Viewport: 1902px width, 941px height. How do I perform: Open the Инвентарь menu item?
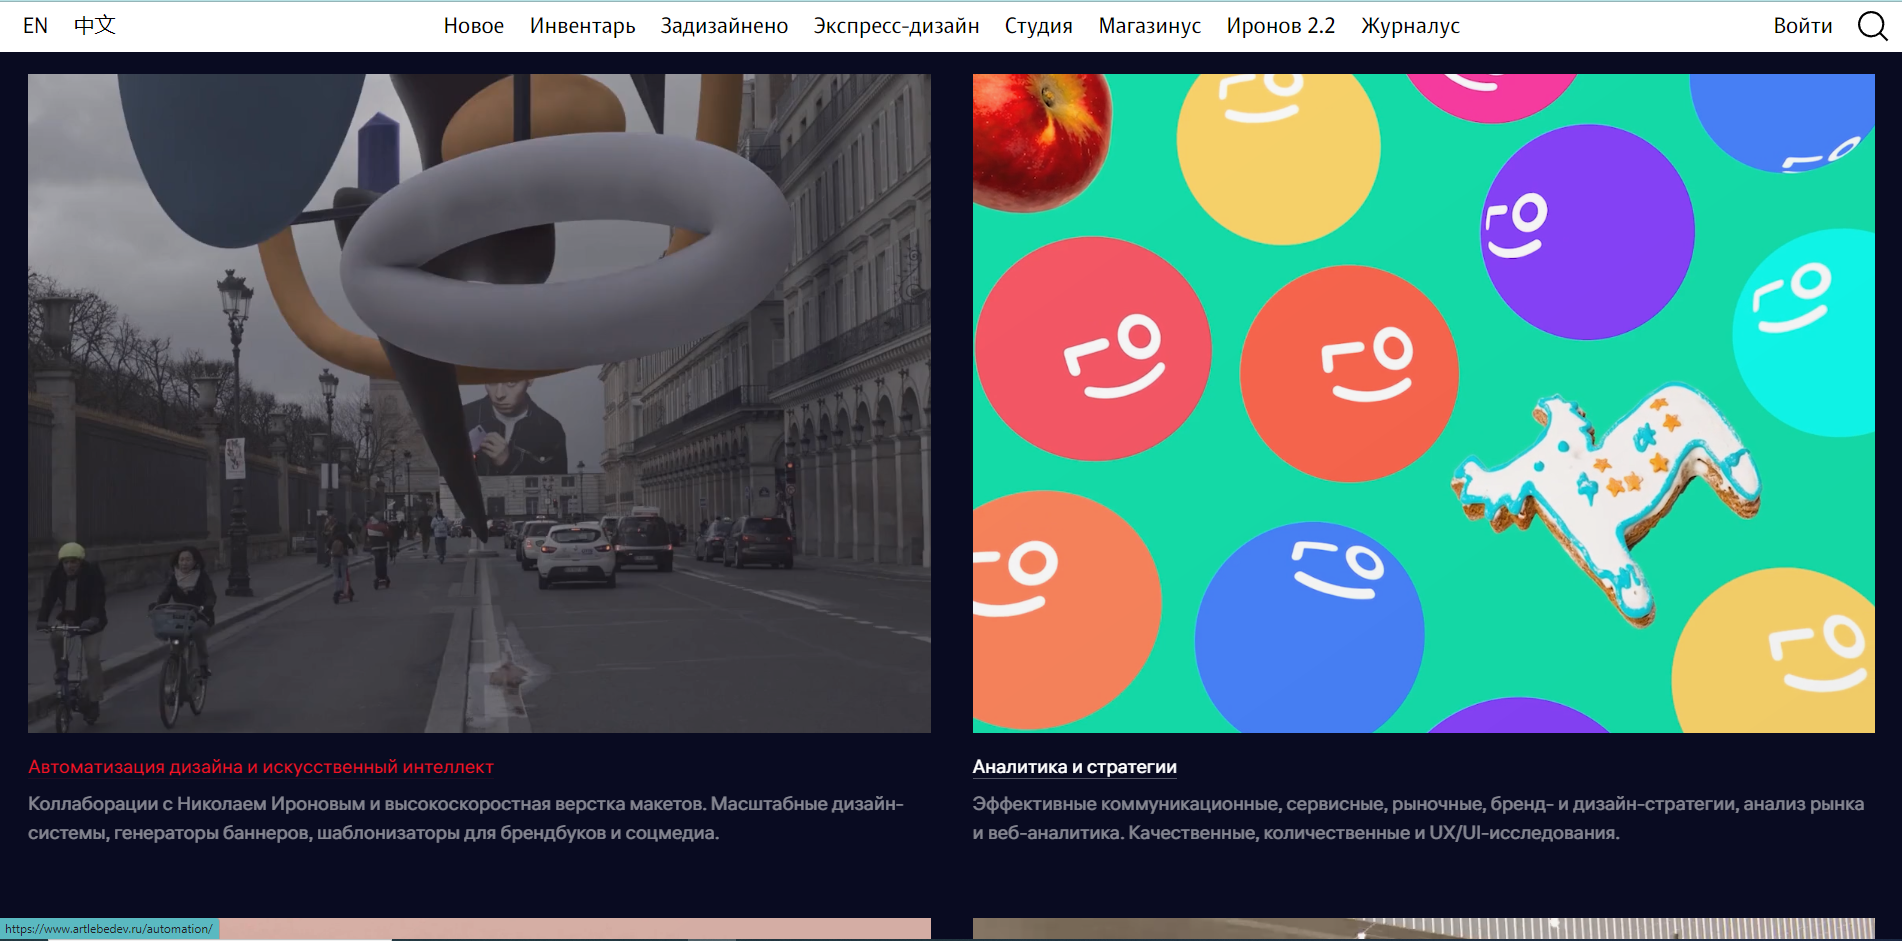(x=582, y=26)
